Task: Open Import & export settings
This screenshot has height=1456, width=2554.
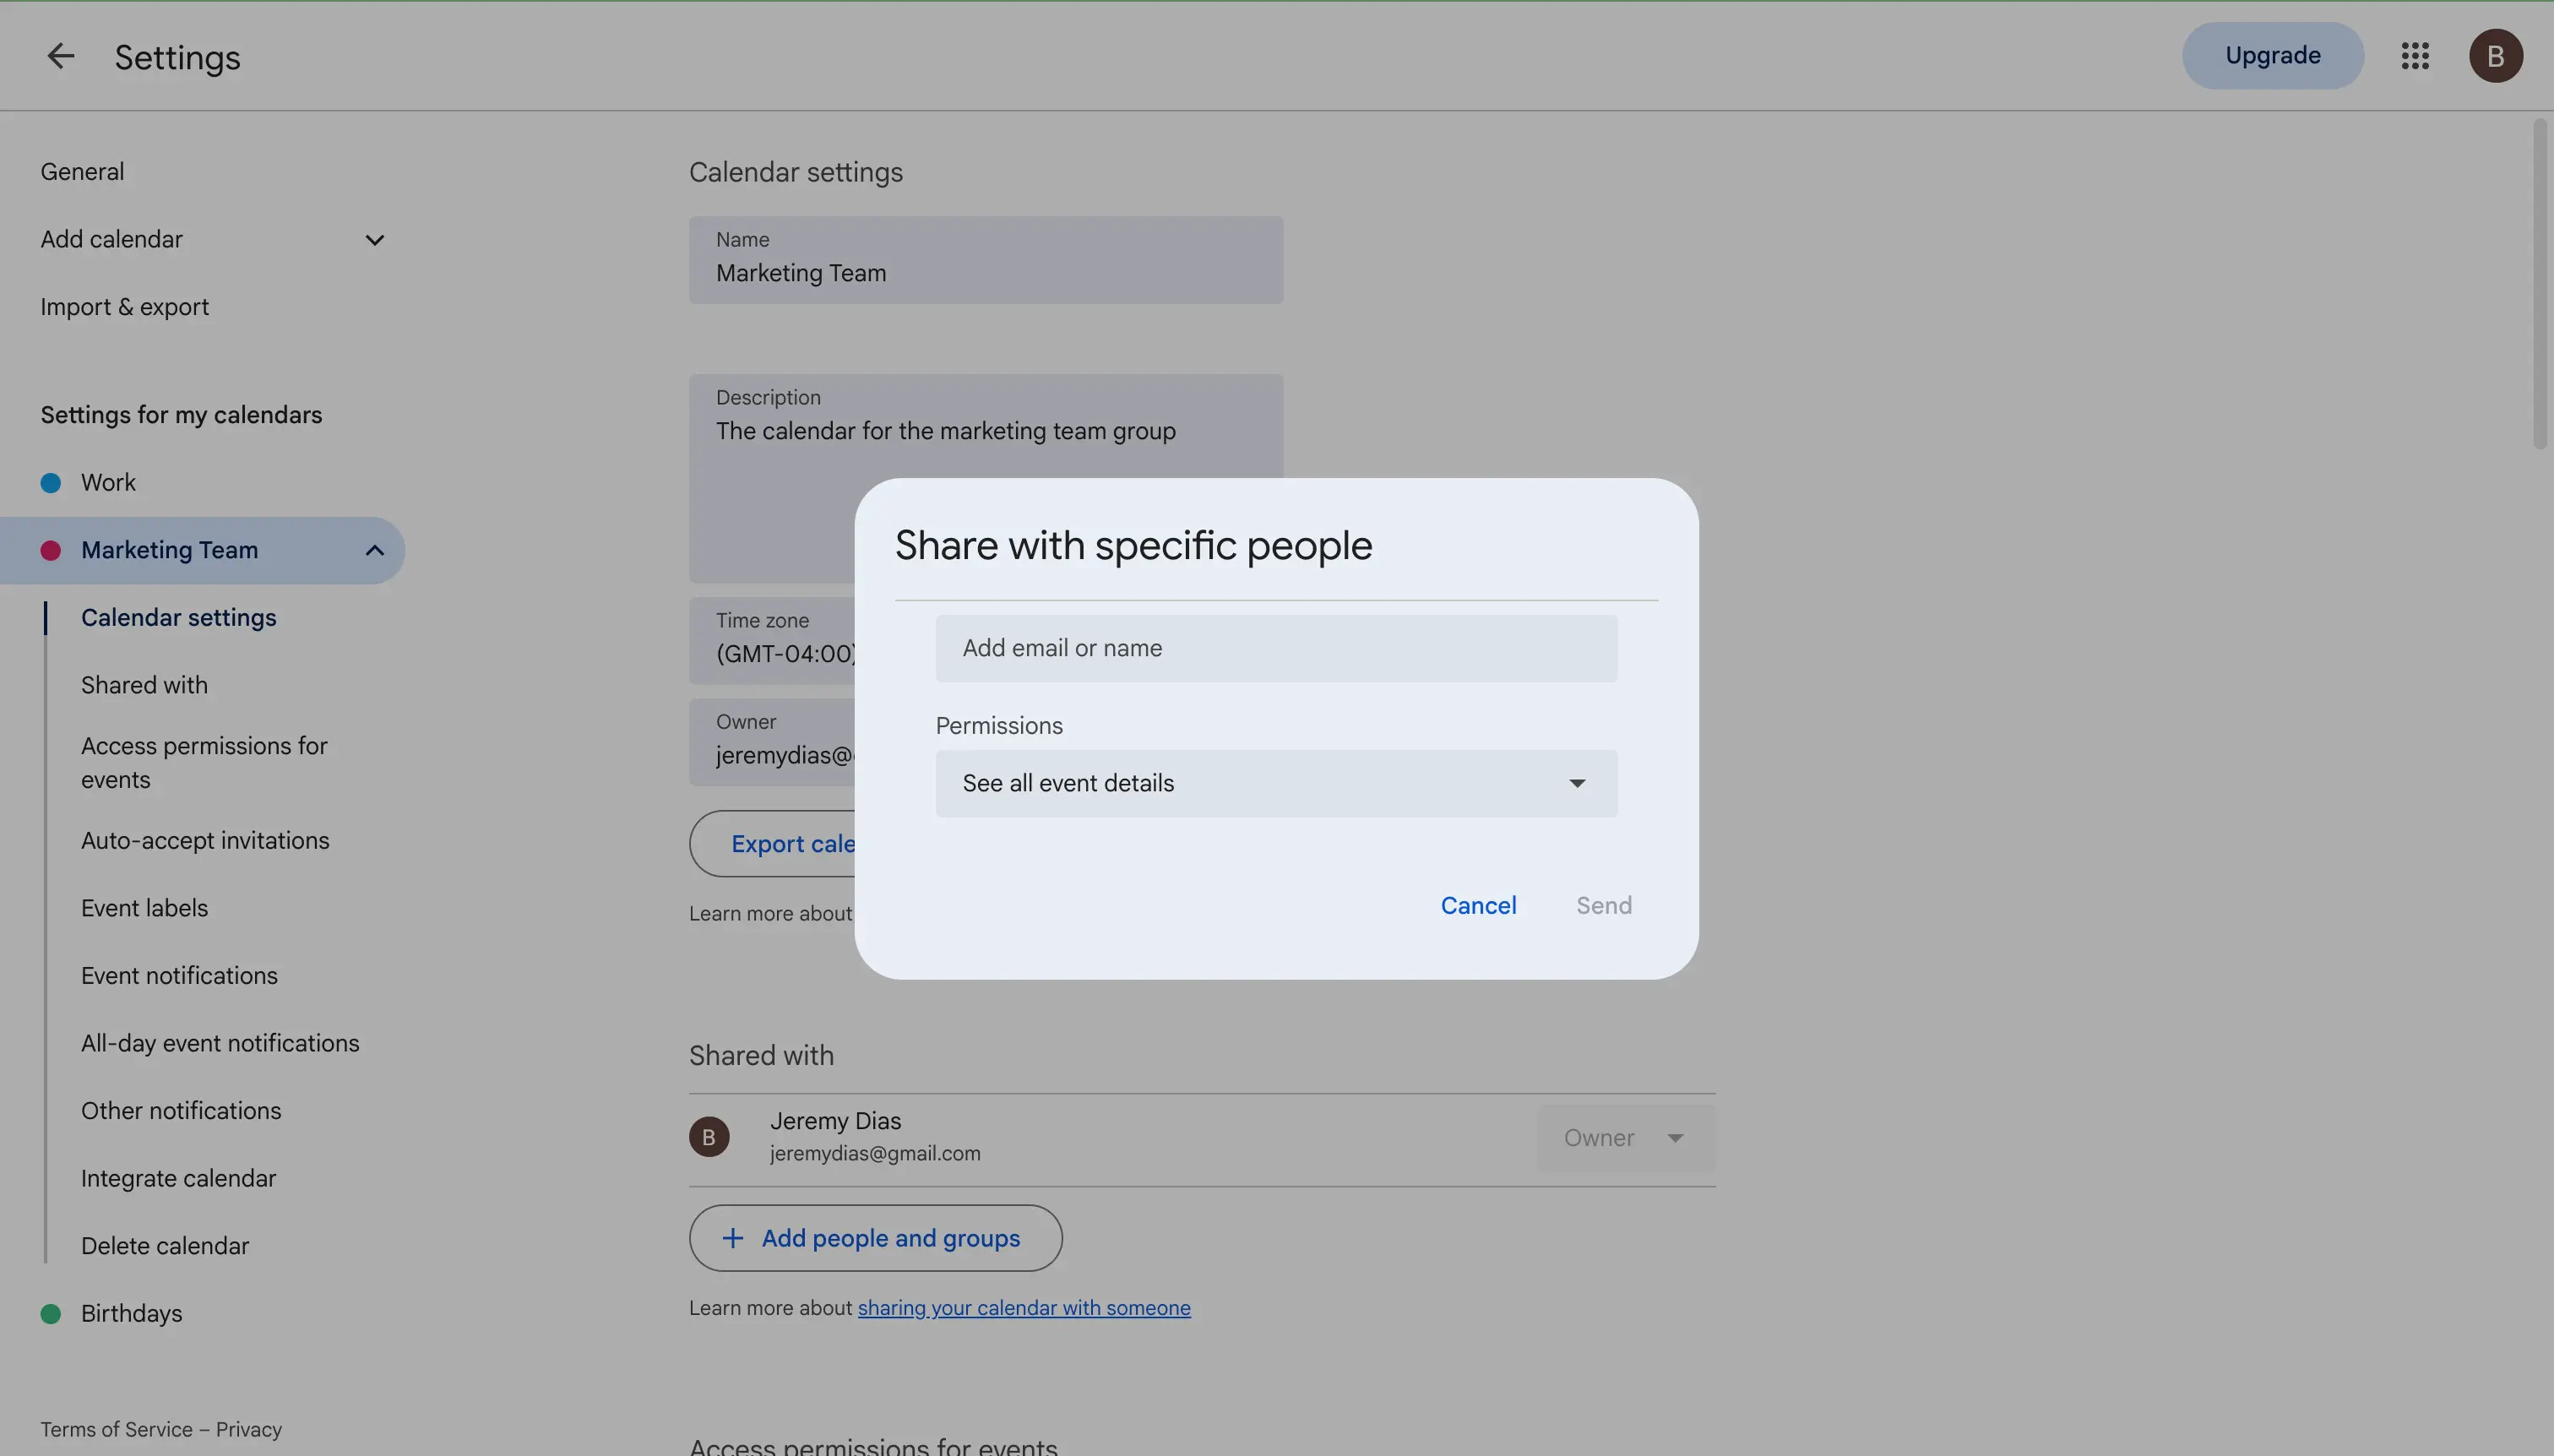Action: [124, 307]
